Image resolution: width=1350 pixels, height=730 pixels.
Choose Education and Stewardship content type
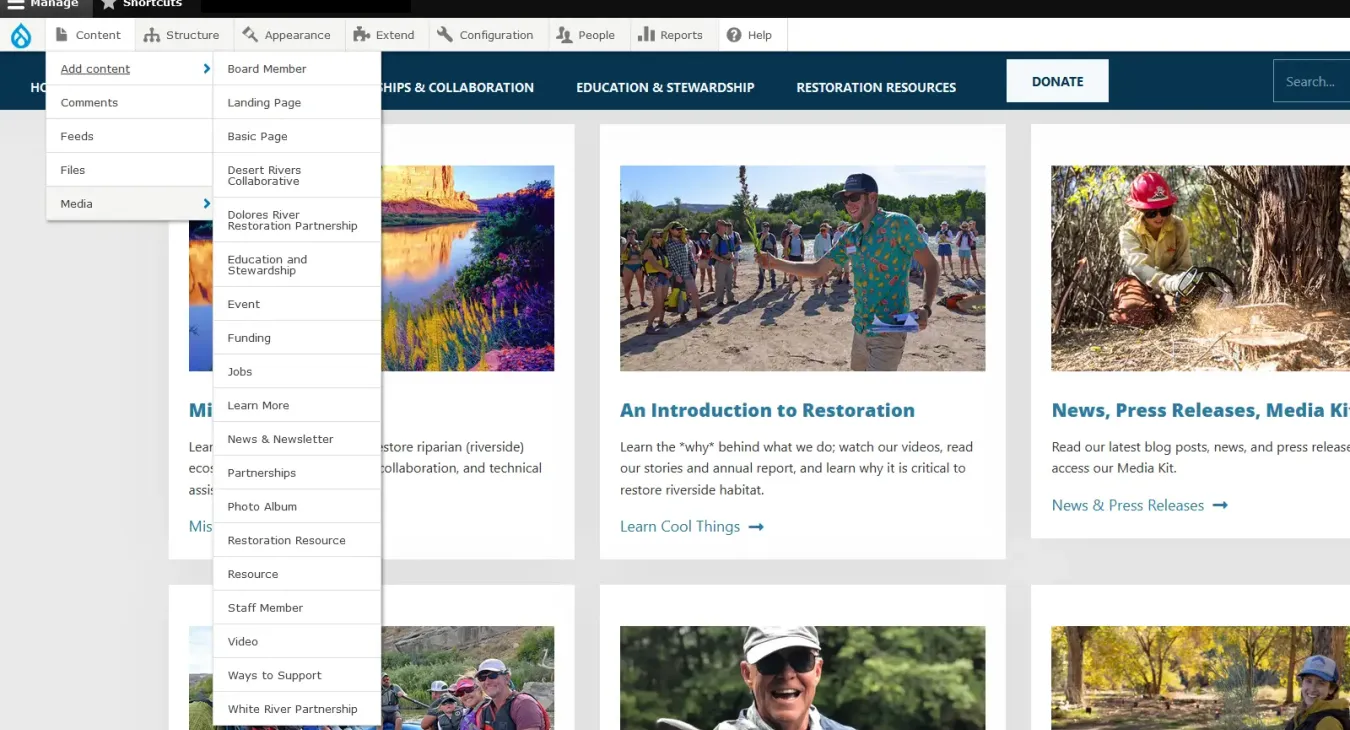click(x=297, y=265)
